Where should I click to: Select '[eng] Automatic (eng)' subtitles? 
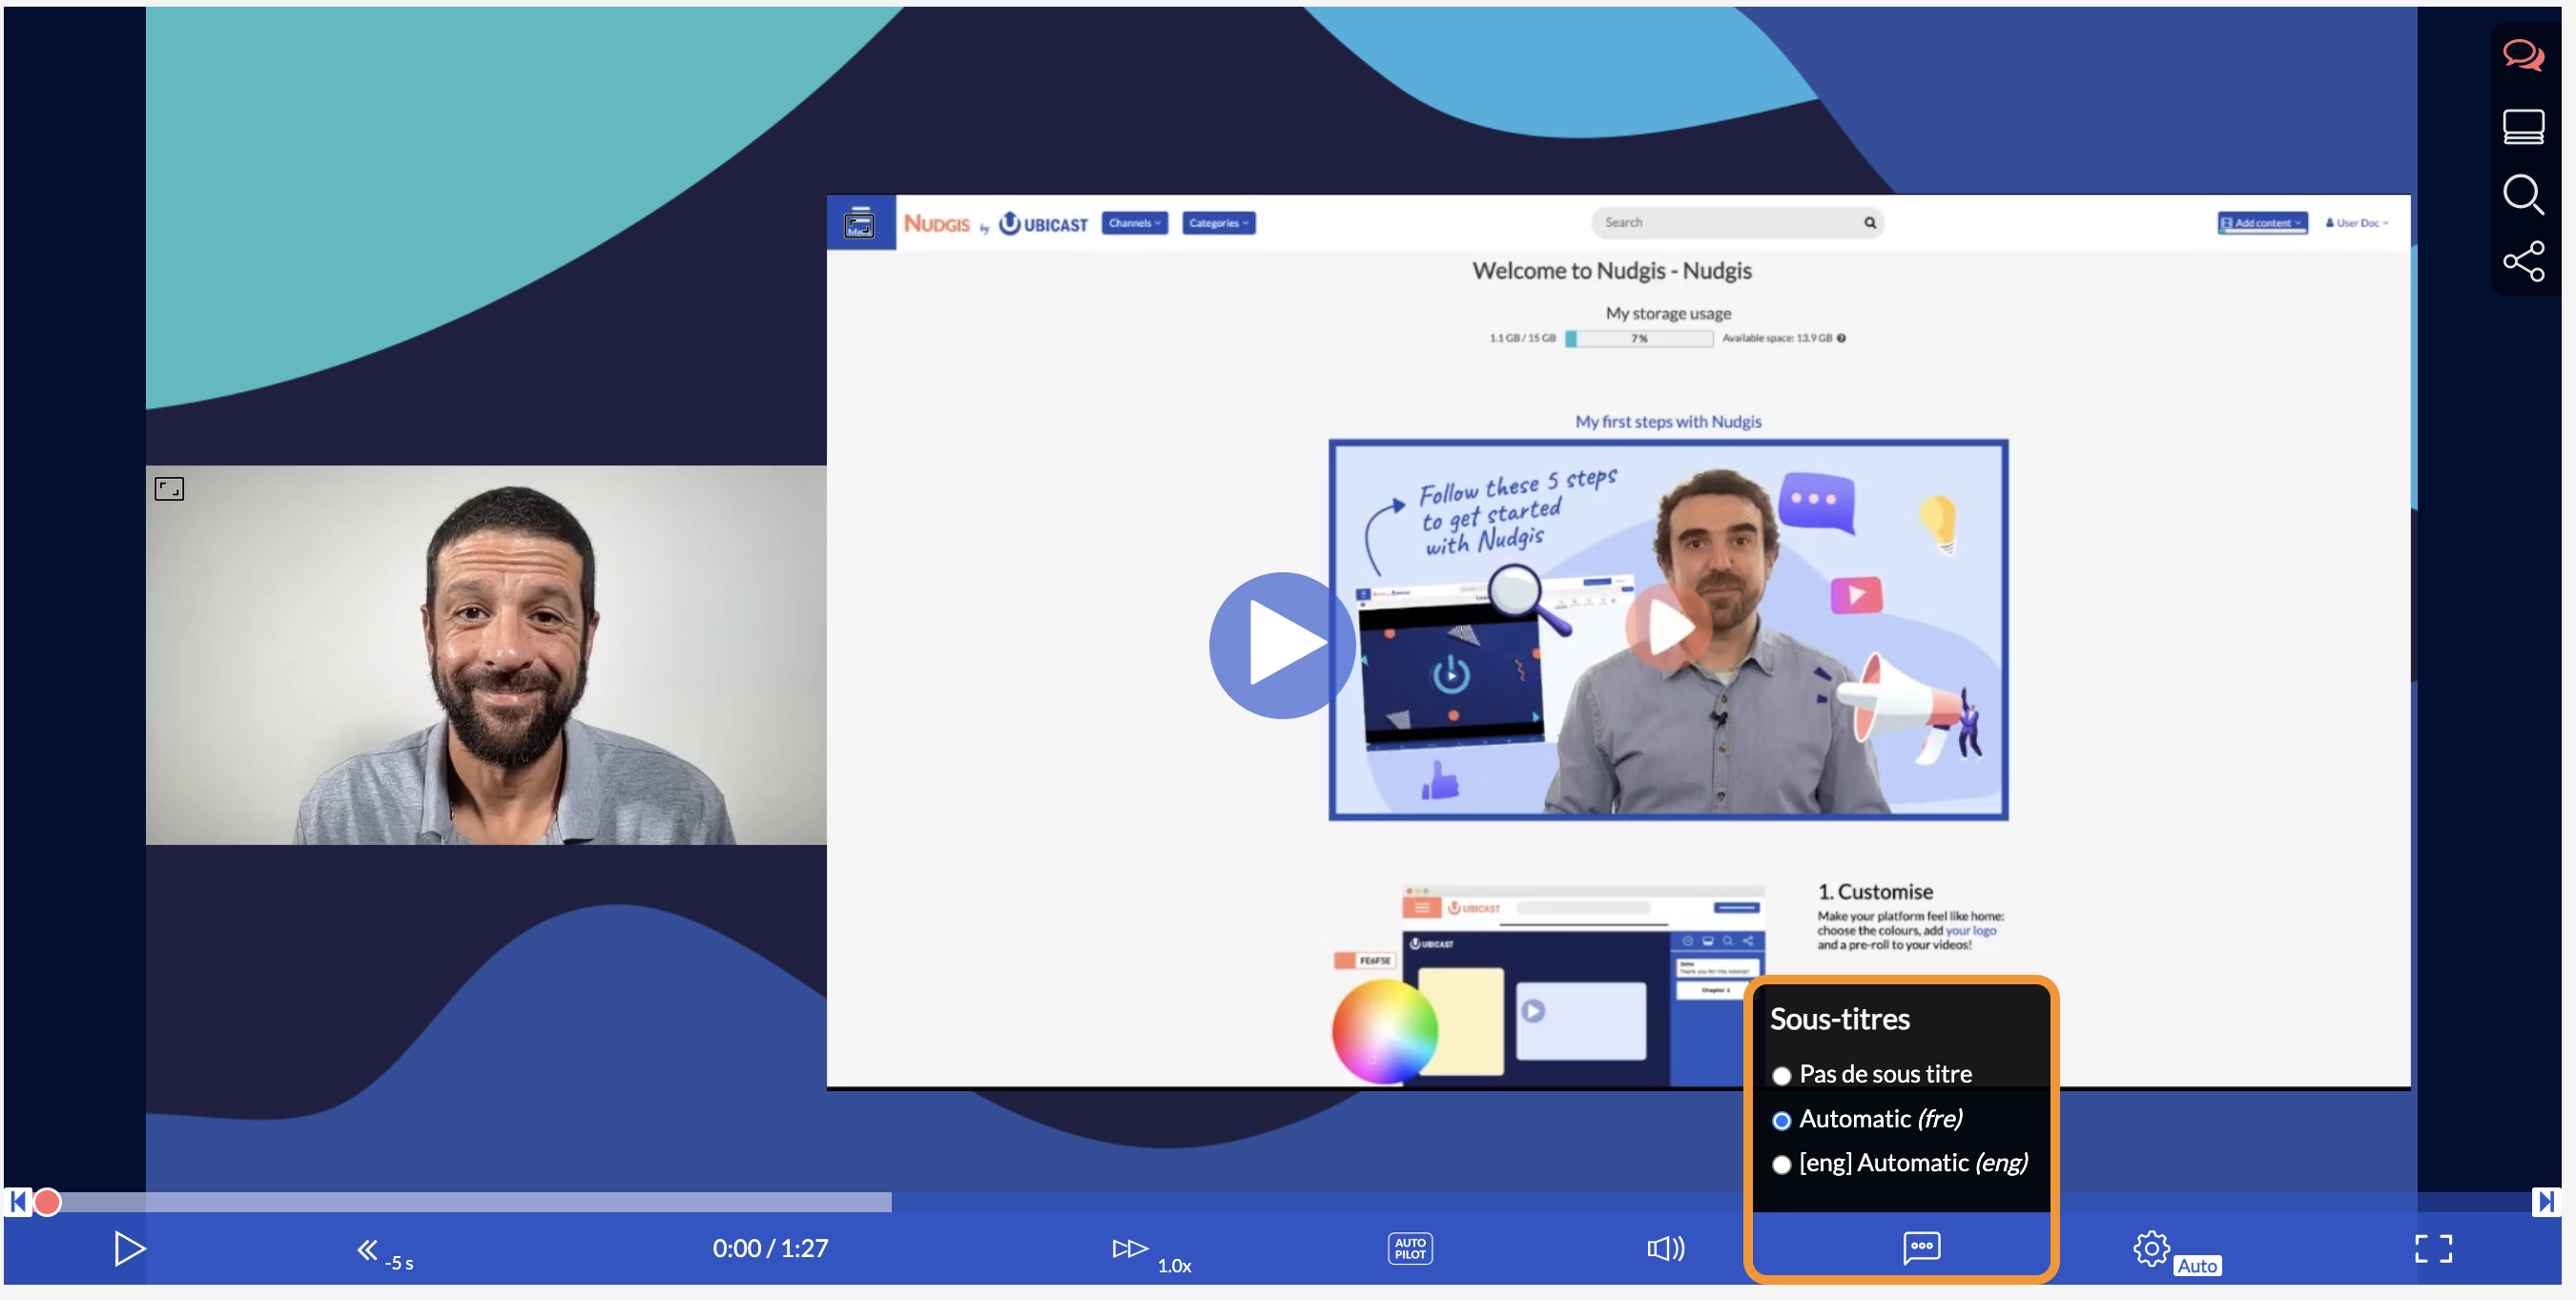click(1899, 1163)
